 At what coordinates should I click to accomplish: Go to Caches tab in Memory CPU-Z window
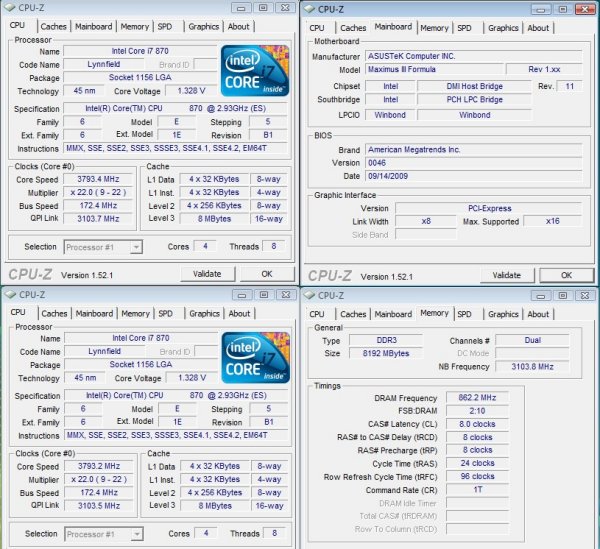tap(353, 314)
